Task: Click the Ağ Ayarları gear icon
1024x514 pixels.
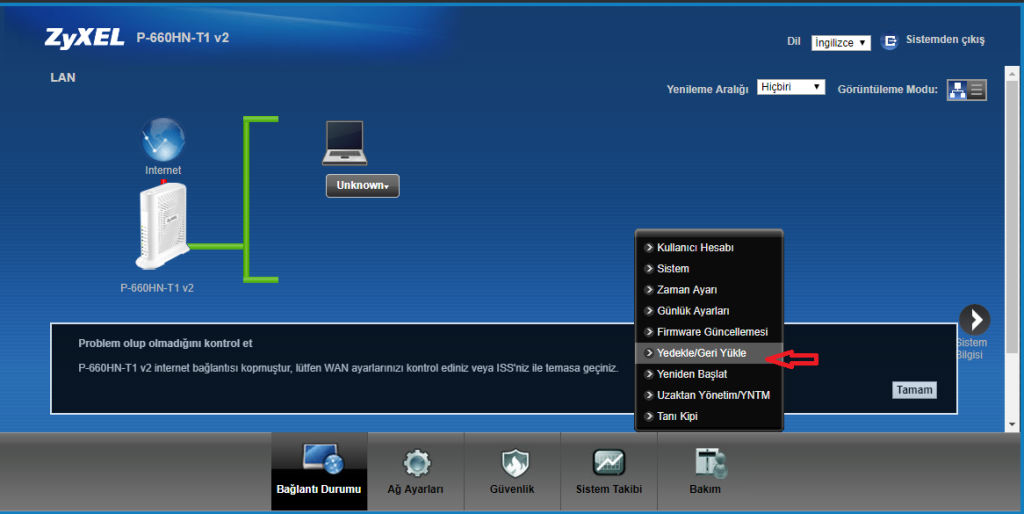Action: 416,463
